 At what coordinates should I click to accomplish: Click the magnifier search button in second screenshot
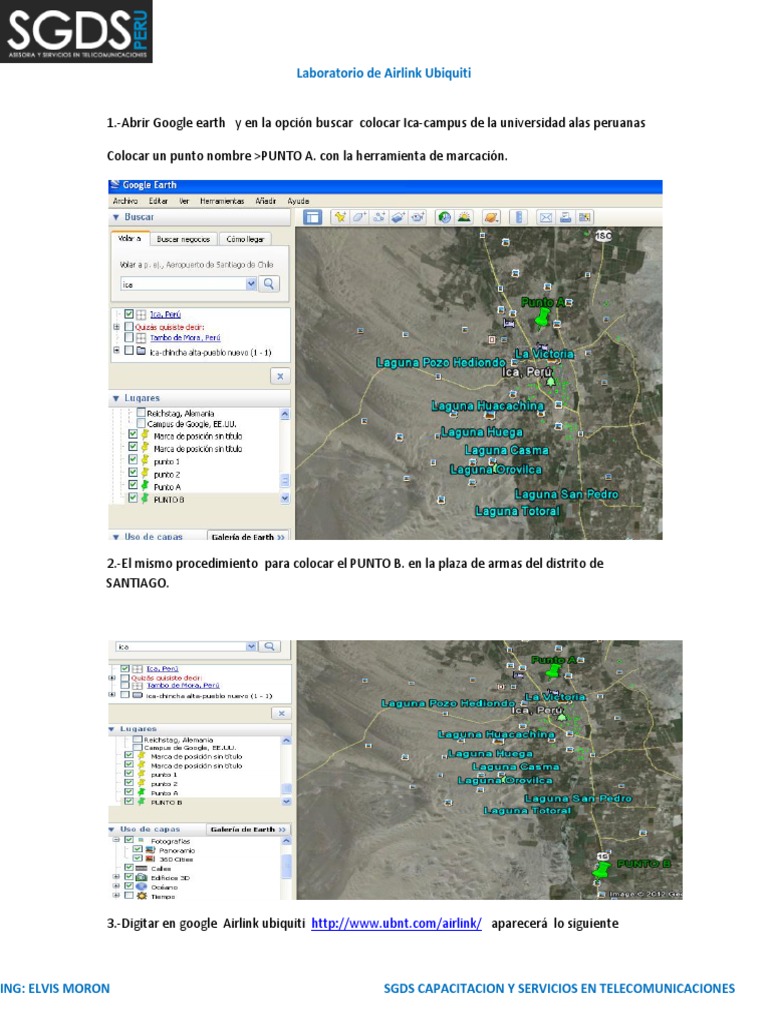[x=270, y=647]
